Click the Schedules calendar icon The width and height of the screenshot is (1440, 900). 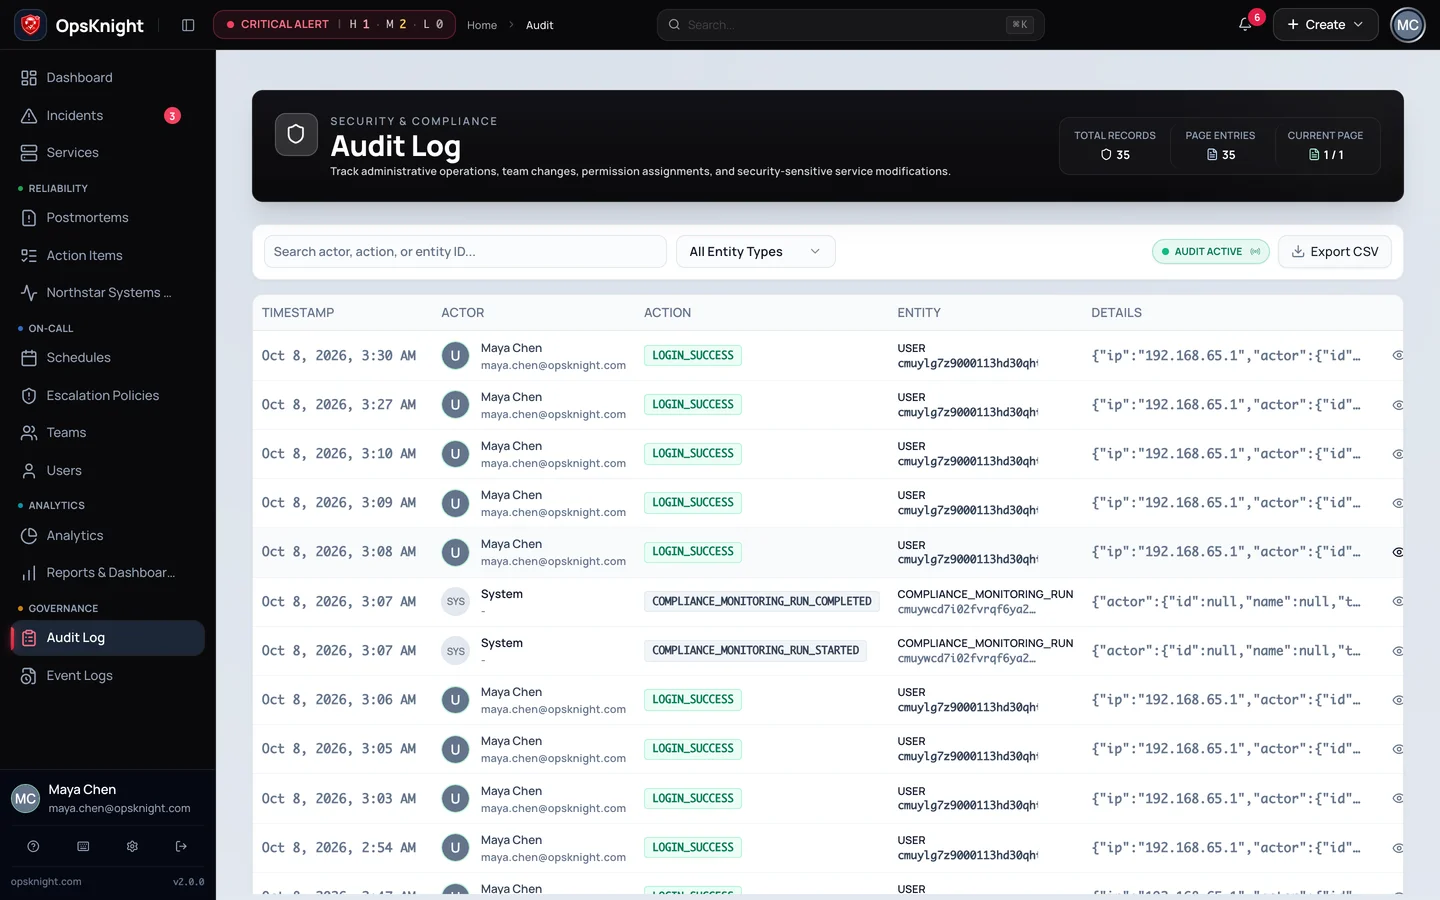click(x=29, y=358)
